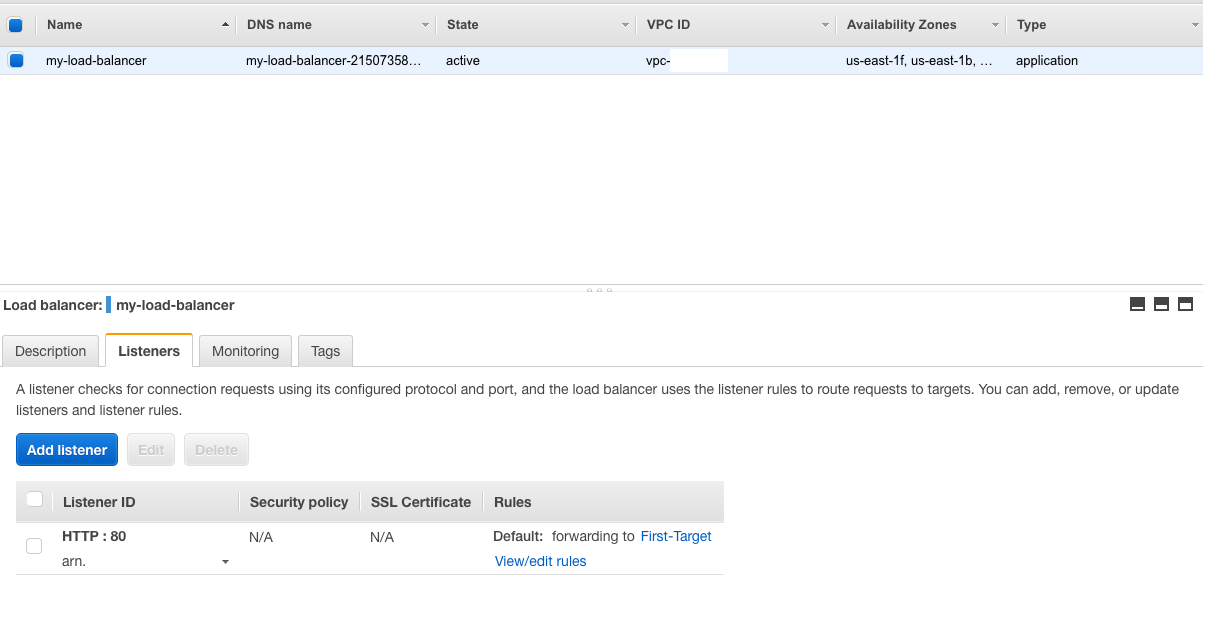The height and width of the screenshot is (617, 1217).
Task: Click the middle split-pane layout icon
Action: [1161, 305]
